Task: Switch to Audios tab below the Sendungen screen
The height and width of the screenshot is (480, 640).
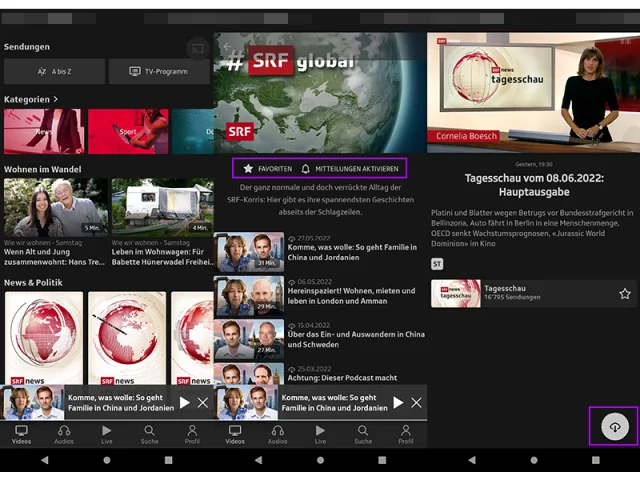Action: click(x=64, y=433)
